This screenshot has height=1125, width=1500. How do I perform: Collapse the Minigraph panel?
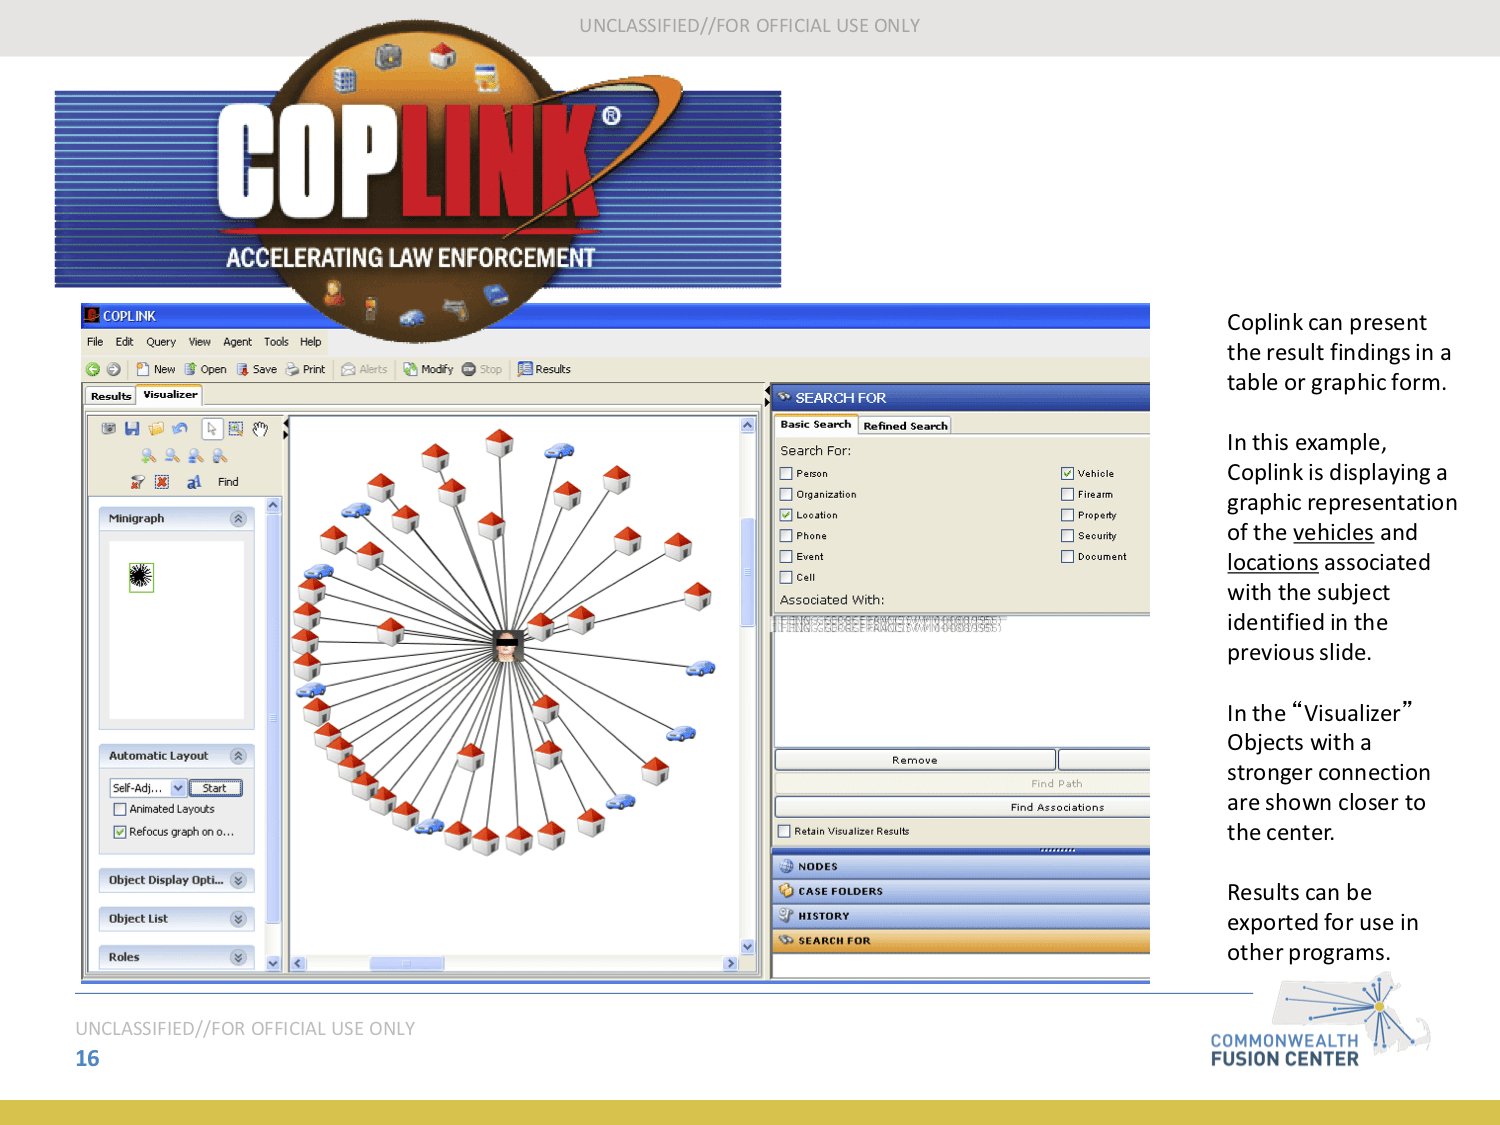[238, 519]
